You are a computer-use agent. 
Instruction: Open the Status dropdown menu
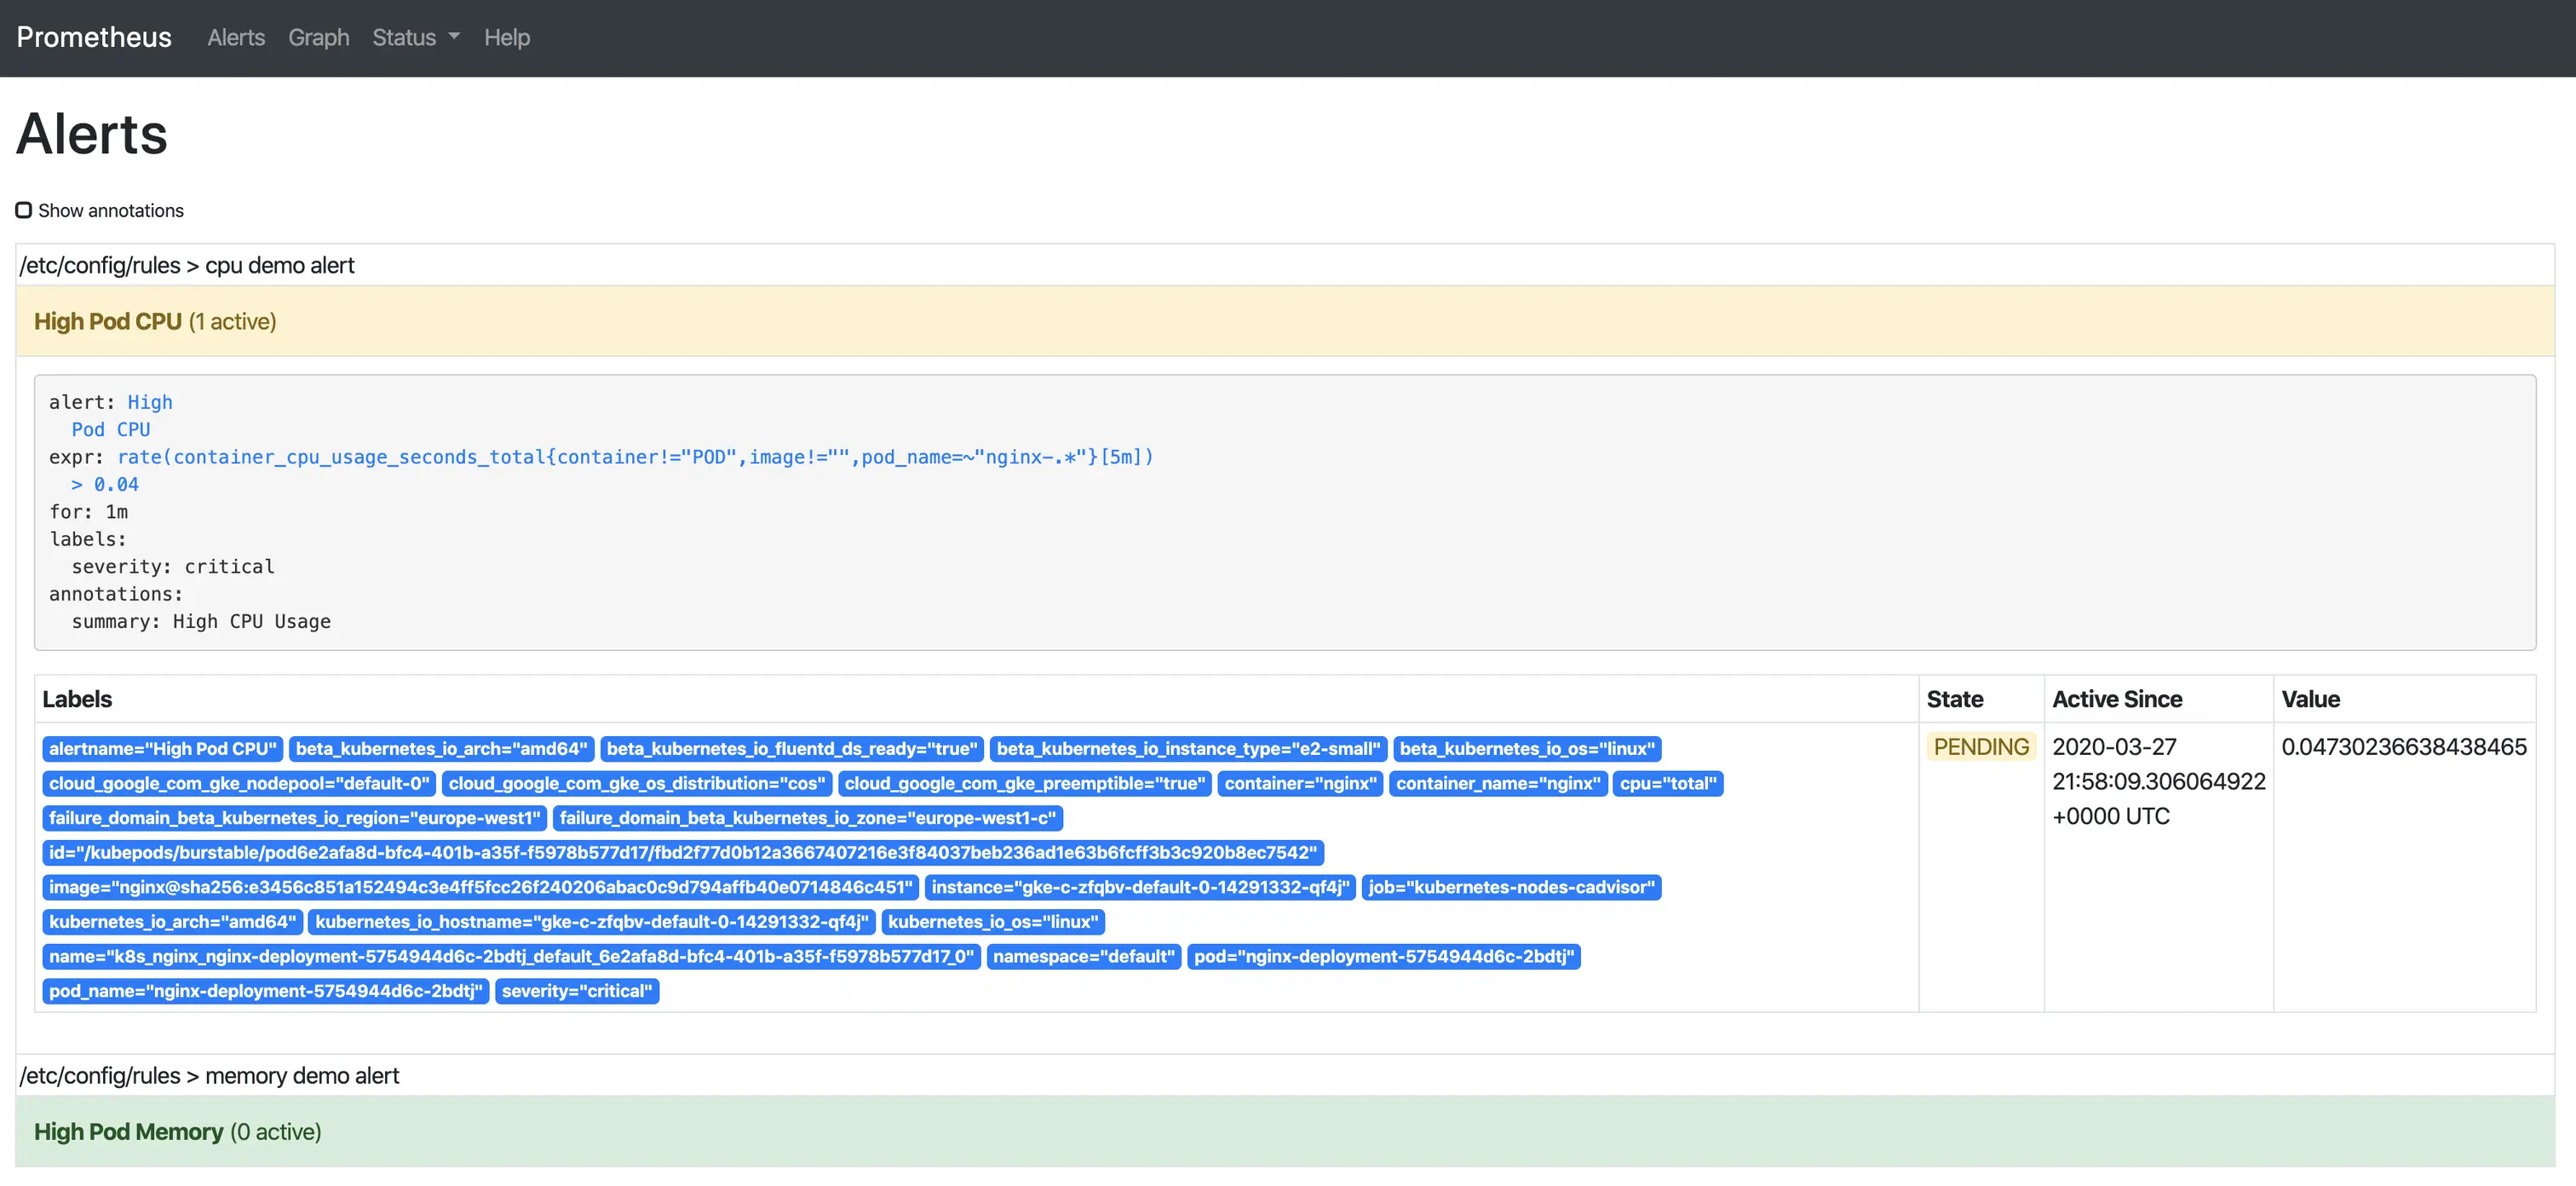(415, 38)
